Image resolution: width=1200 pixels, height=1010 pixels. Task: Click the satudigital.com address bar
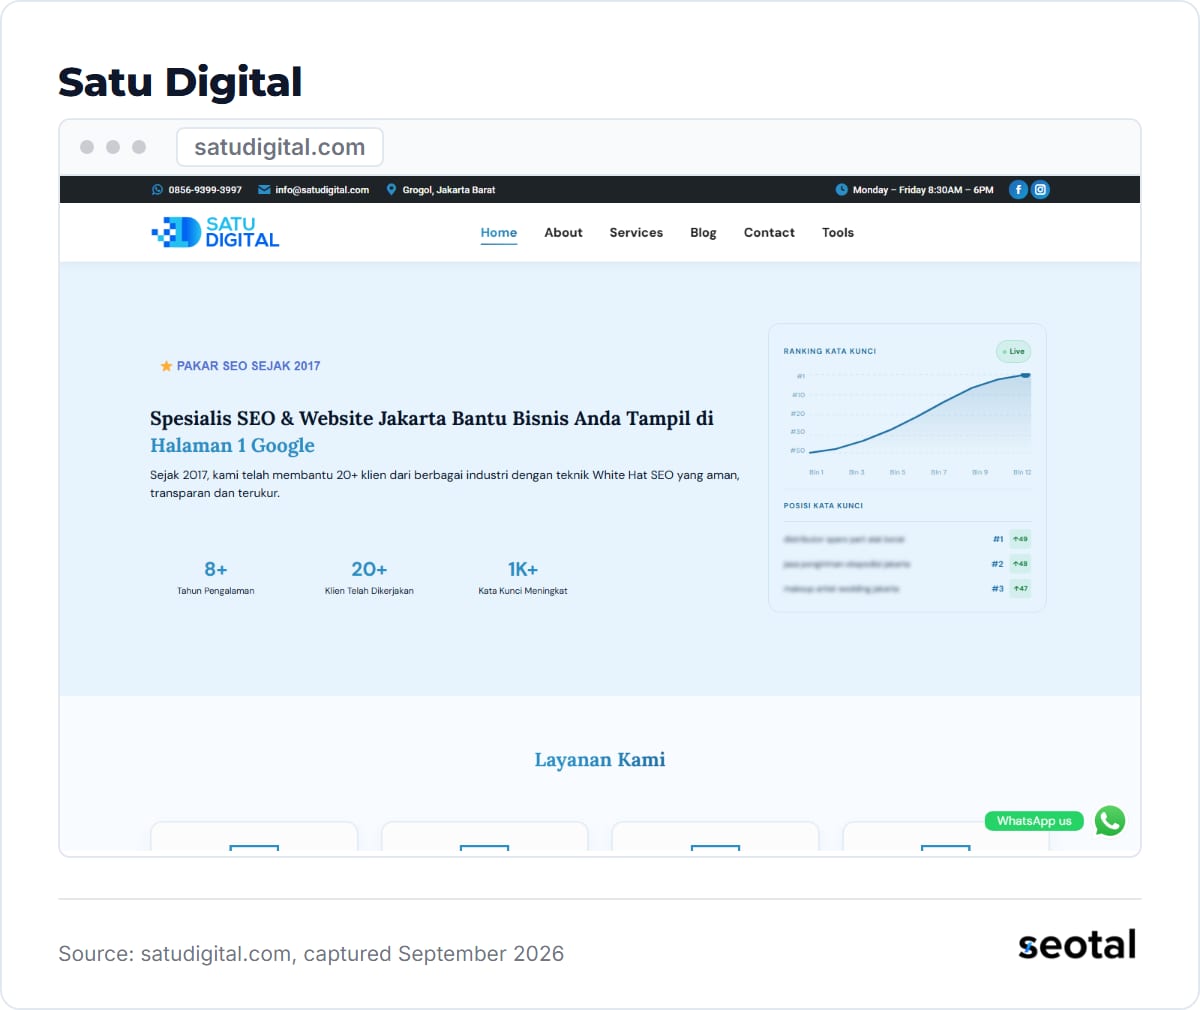280,147
